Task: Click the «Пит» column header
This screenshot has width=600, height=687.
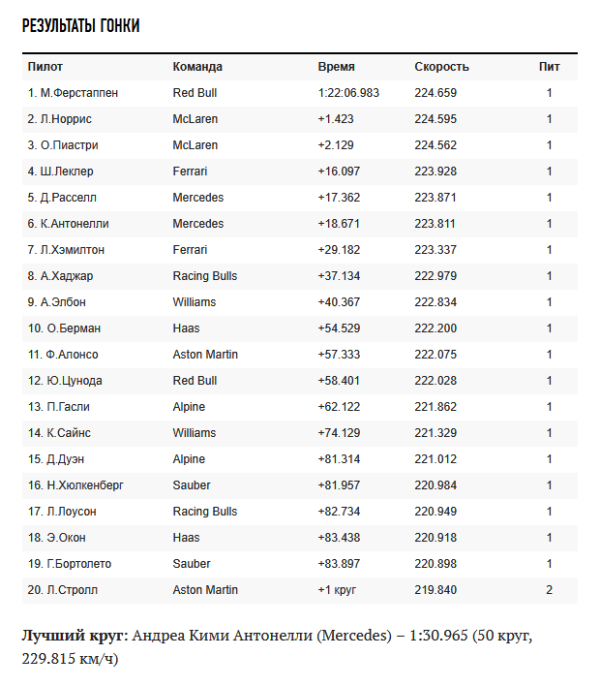Action: click(x=549, y=67)
